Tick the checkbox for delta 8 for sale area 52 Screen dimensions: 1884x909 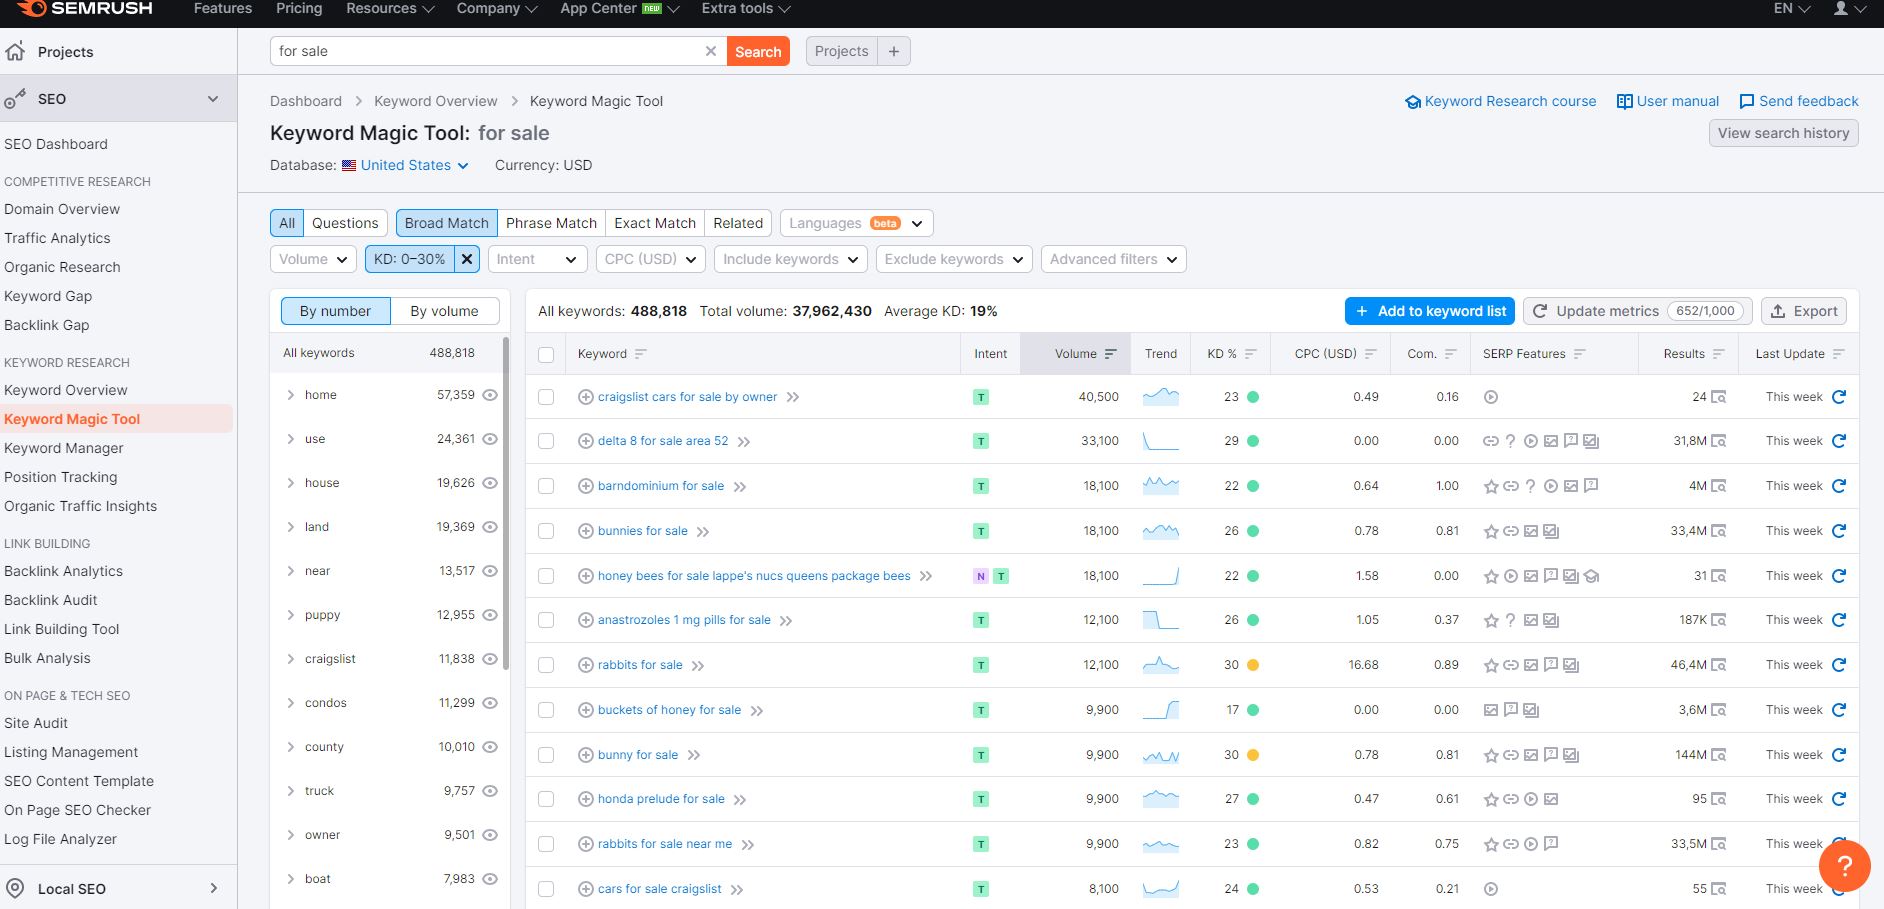(546, 441)
